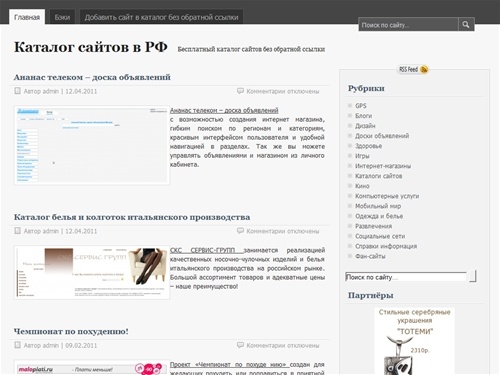Screen dimensions: 500x375
Task: Open the Кино category
Action: [362, 186]
